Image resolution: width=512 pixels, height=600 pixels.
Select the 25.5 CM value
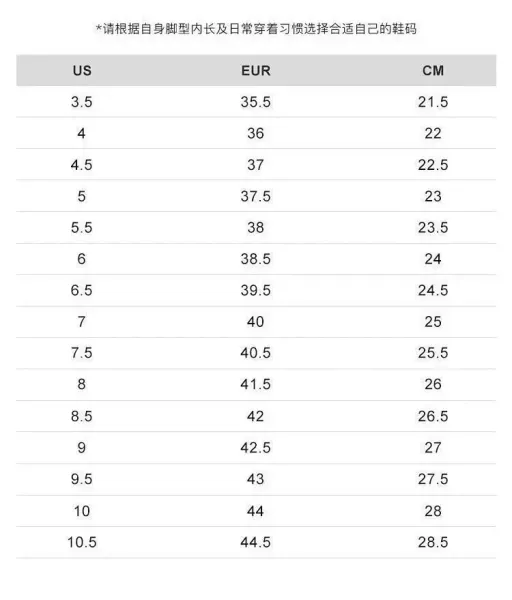pyautogui.click(x=433, y=353)
